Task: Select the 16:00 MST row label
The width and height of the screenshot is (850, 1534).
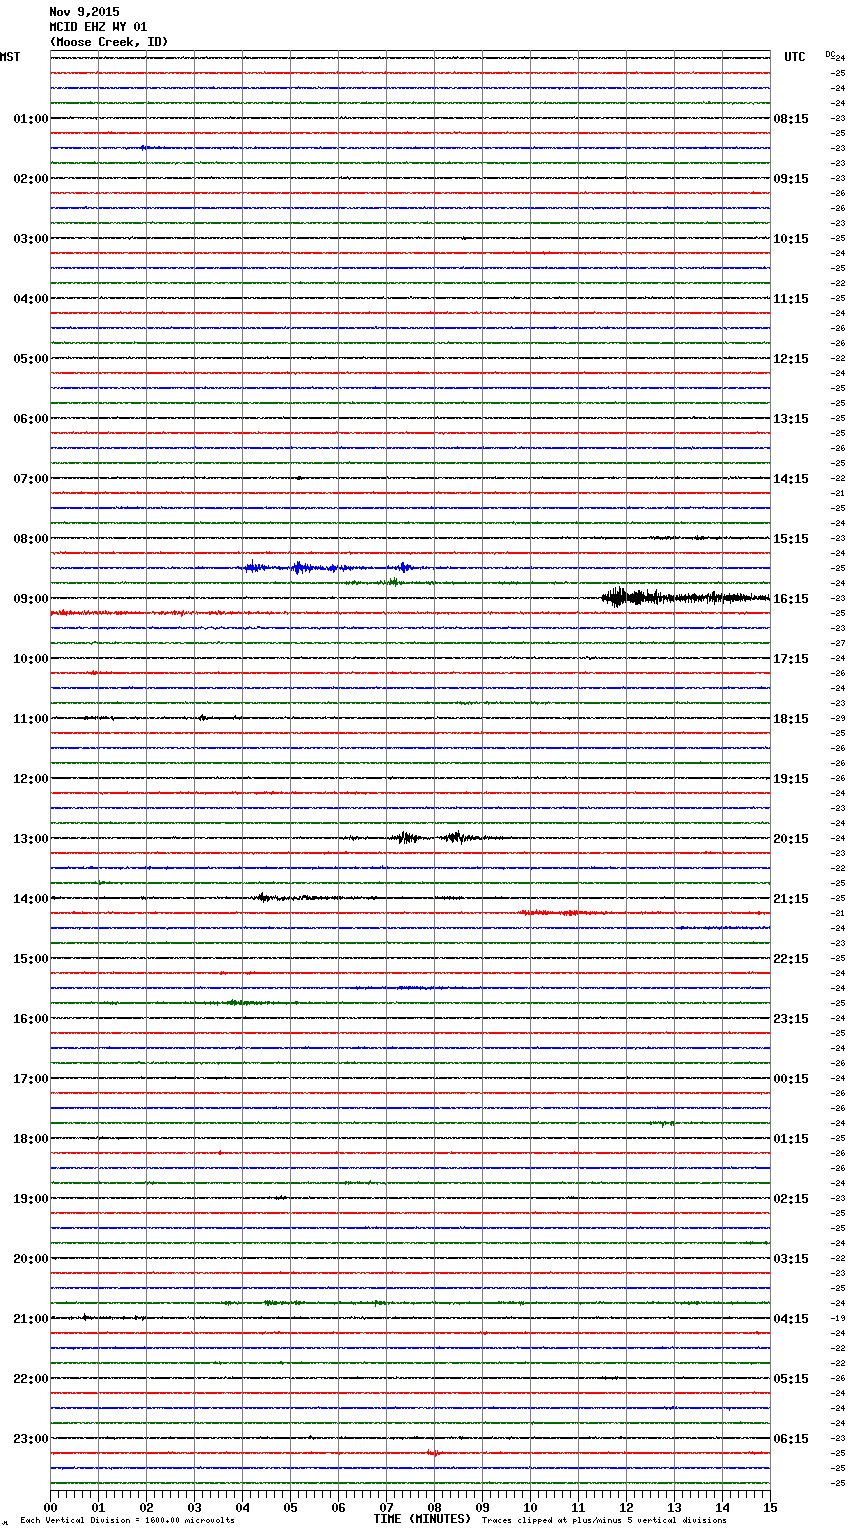Action: 31,1019
